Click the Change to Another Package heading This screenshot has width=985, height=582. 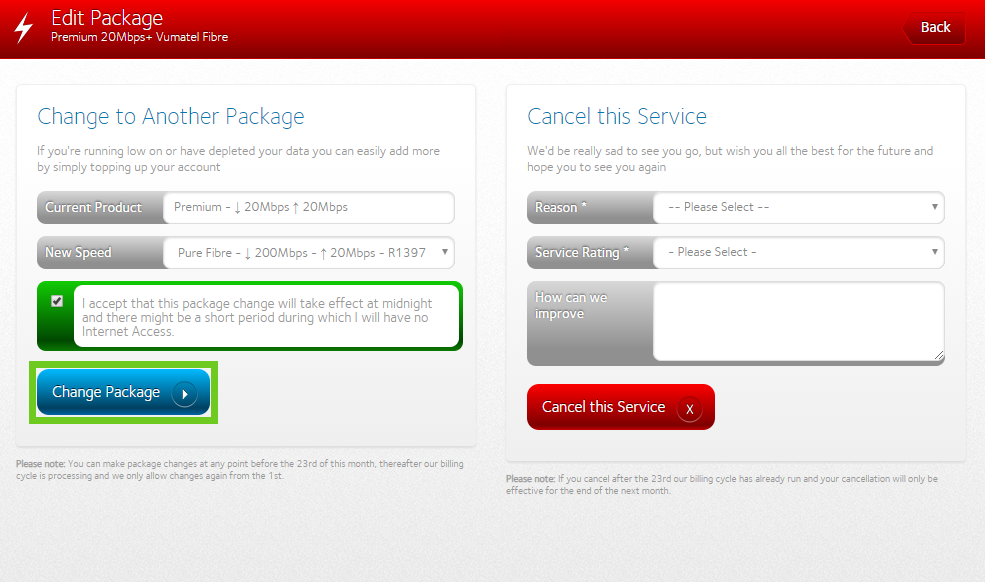[x=171, y=117]
